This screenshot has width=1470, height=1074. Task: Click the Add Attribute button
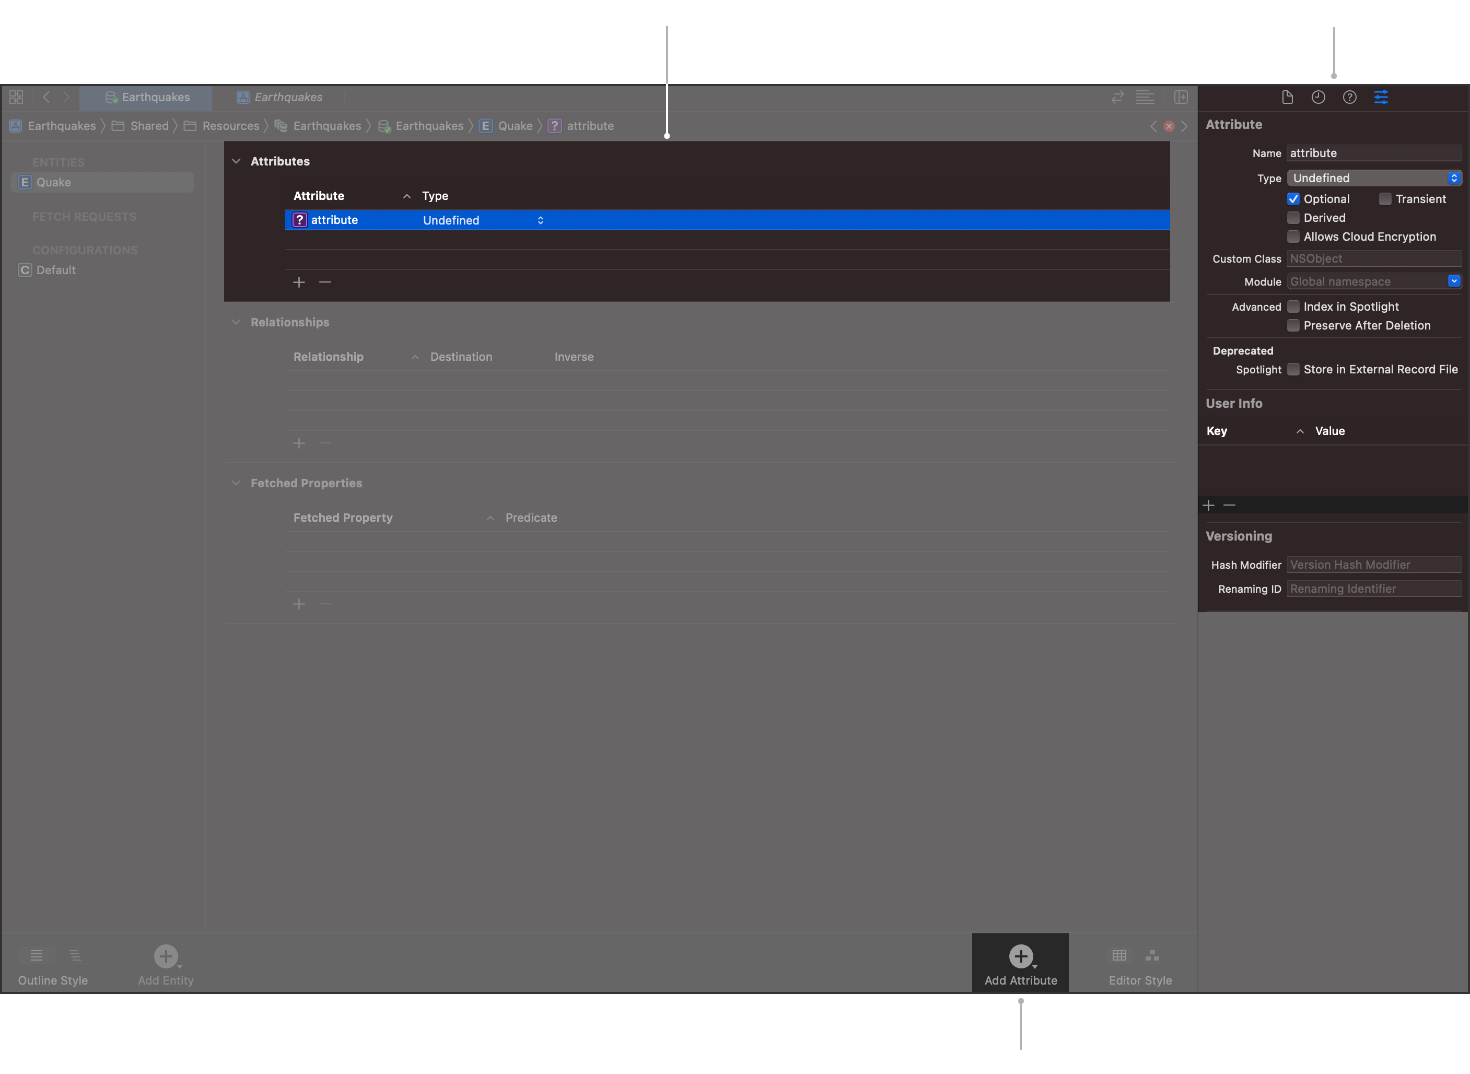pos(1020,963)
